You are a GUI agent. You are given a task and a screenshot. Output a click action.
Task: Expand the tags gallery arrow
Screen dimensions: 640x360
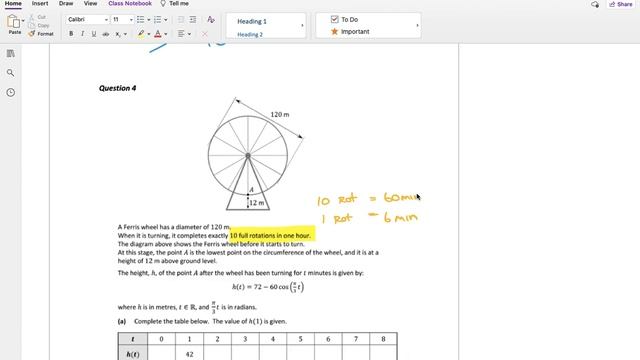coord(417,25)
